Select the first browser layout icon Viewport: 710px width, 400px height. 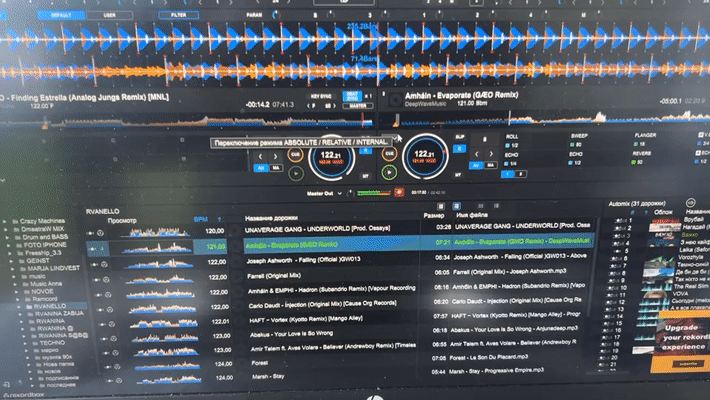(x=440, y=207)
